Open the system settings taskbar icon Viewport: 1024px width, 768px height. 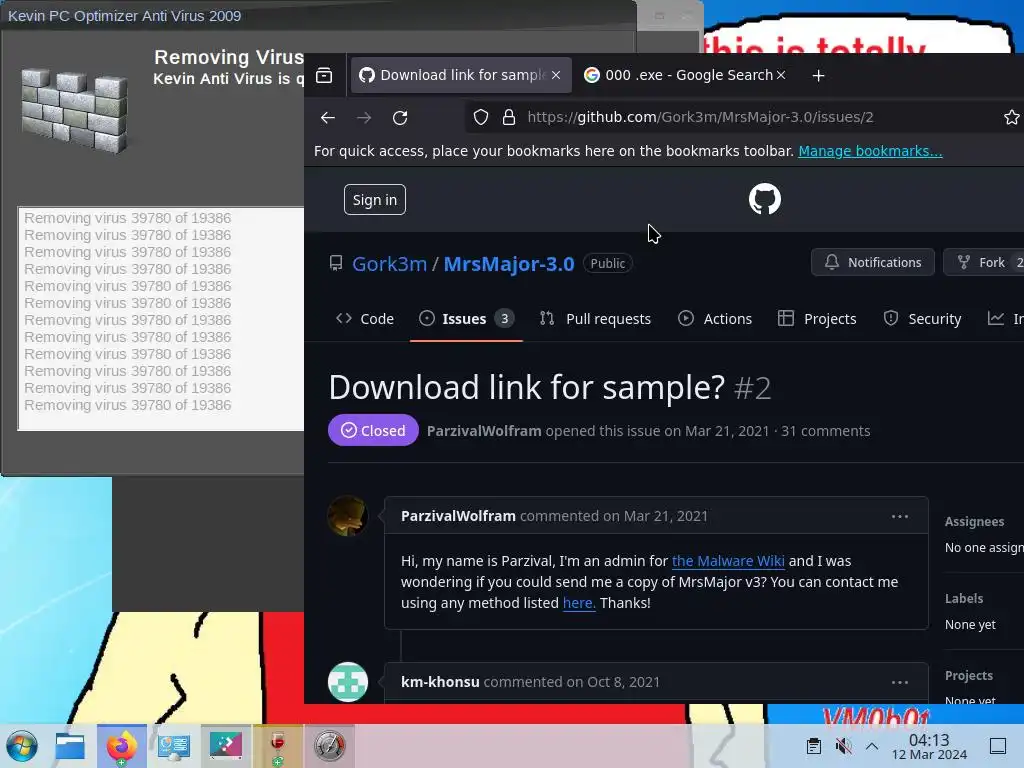tap(174, 746)
